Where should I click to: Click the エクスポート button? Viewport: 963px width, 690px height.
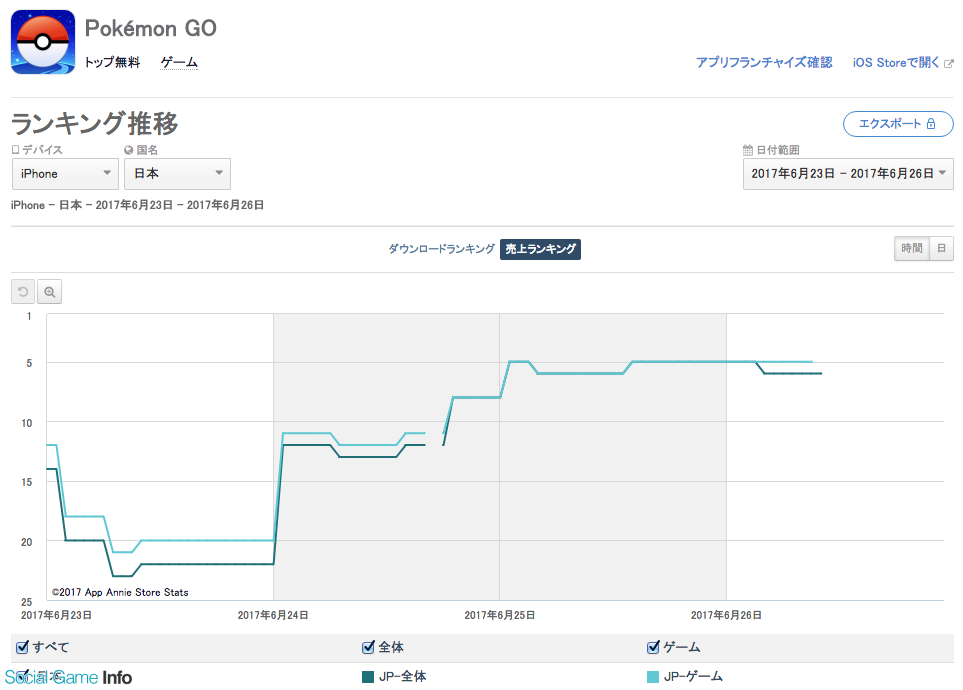(x=898, y=123)
